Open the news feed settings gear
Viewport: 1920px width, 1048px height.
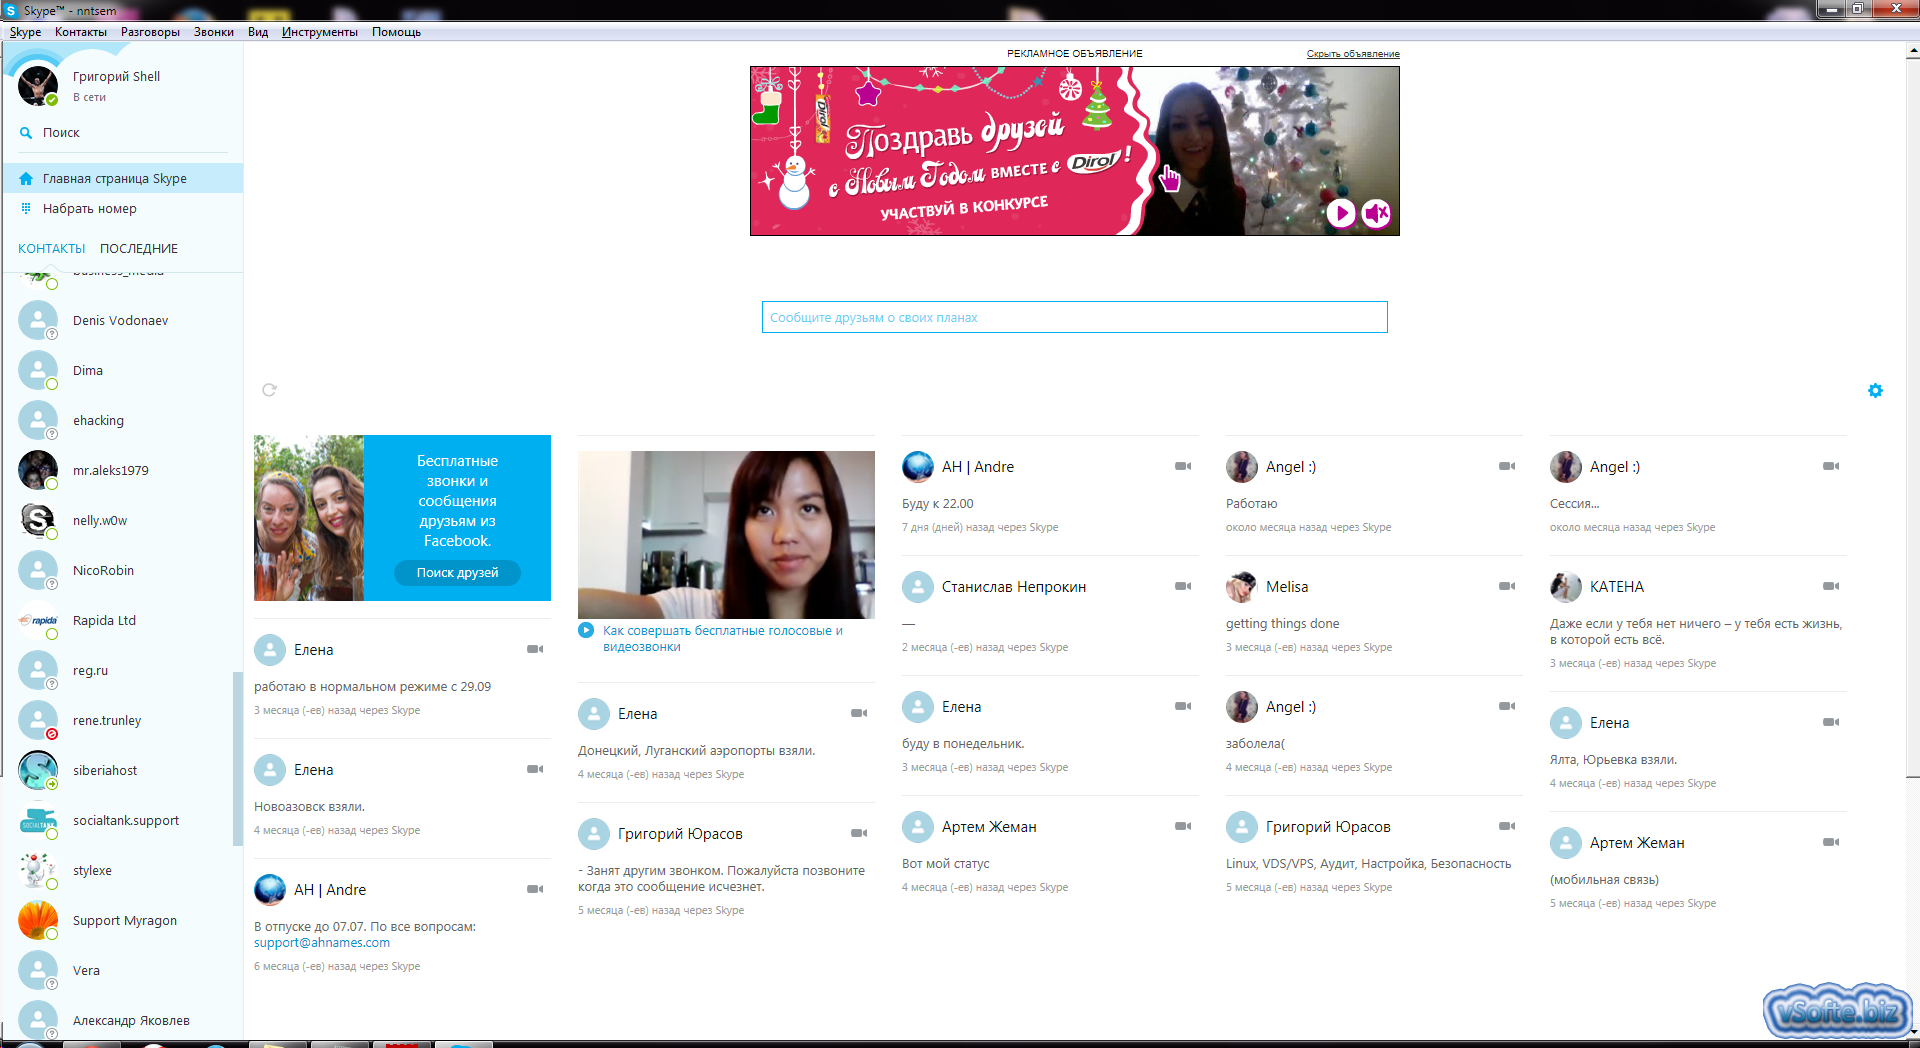coord(1875,391)
